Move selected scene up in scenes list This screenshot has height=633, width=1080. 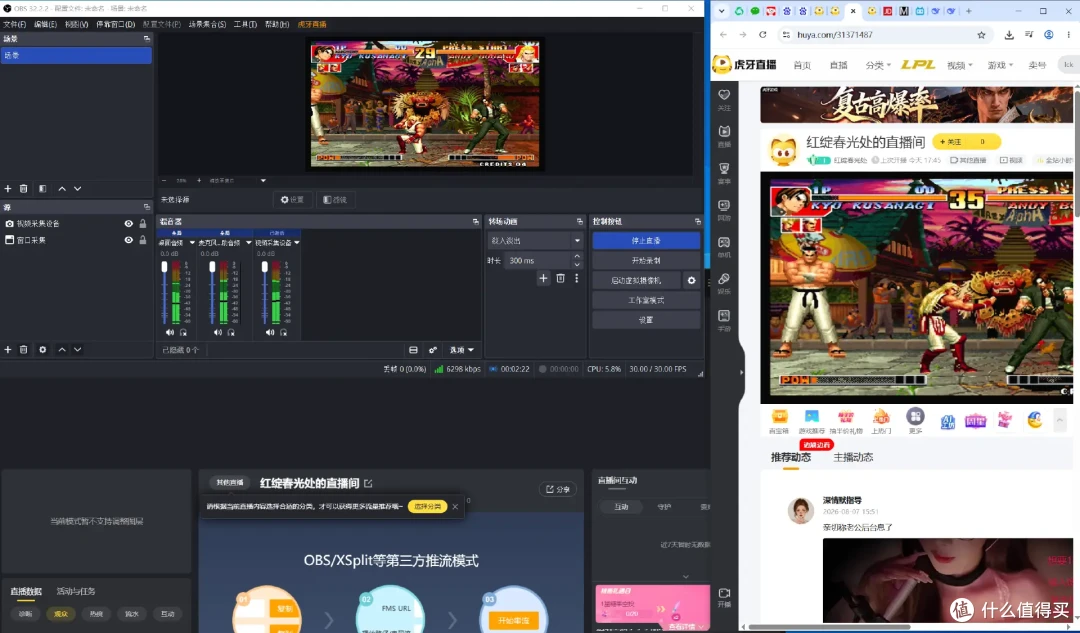coord(62,189)
